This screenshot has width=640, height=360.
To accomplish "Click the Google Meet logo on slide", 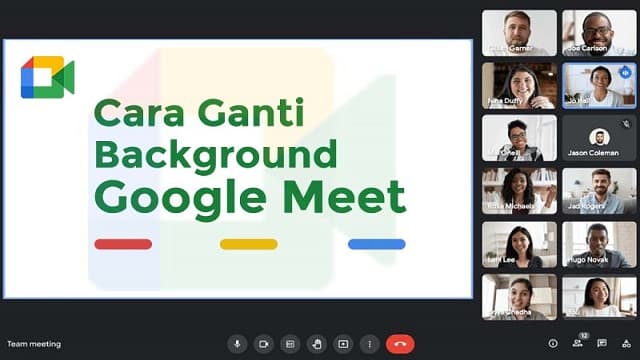I will (x=48, y=77).
